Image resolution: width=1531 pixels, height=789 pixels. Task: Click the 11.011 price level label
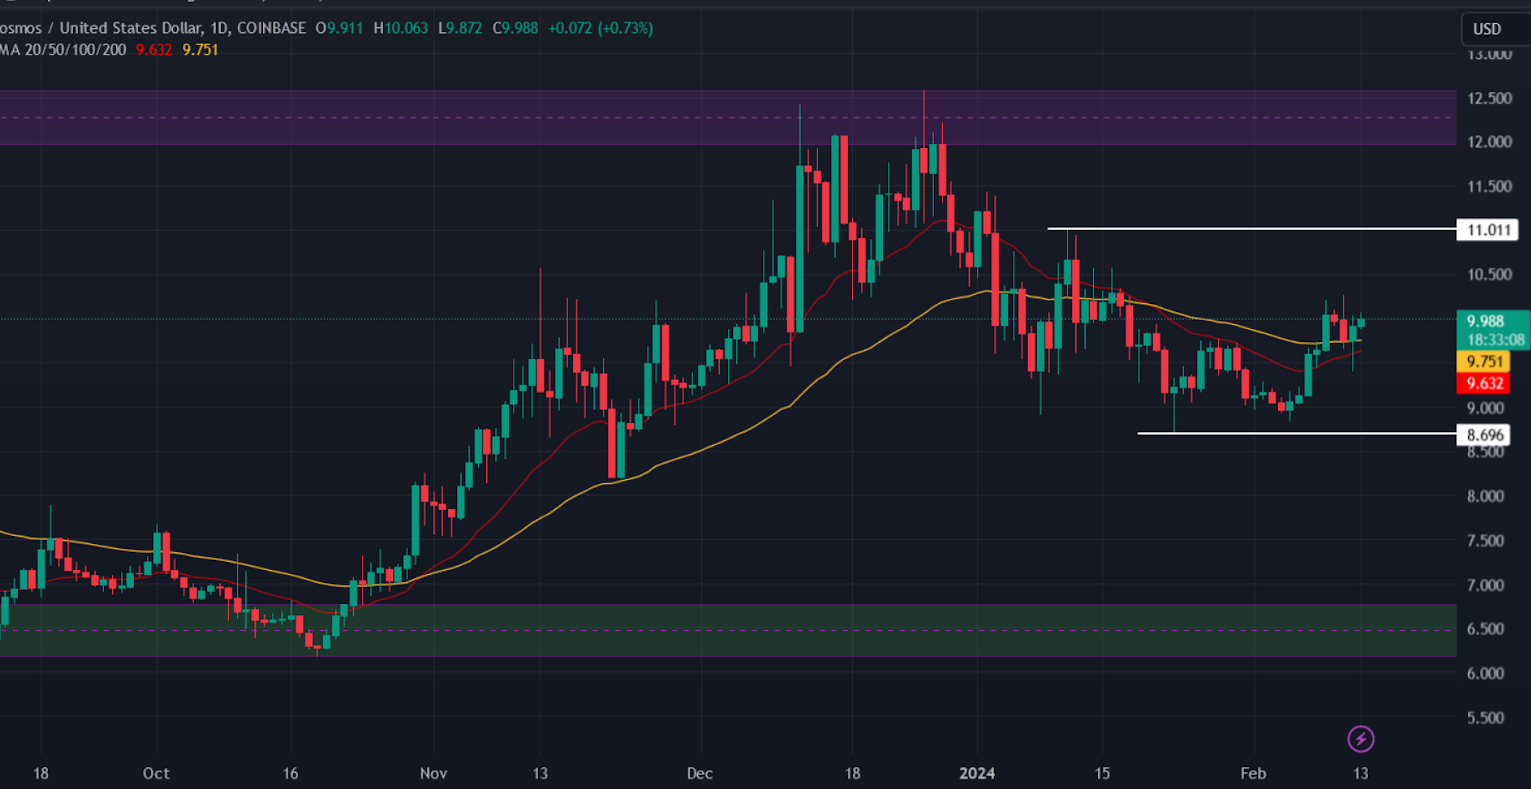[1488, 231]
